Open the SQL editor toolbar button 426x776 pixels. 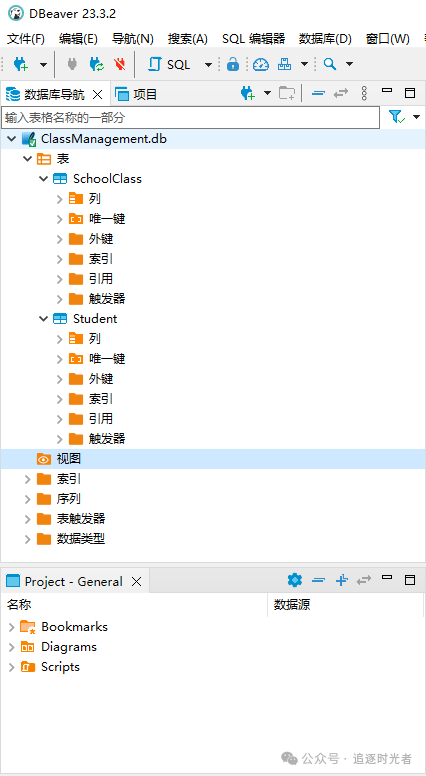(170, 64)
